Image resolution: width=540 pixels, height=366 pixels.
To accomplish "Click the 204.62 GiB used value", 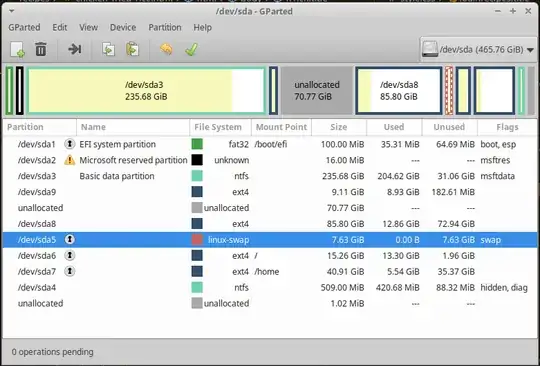I will (398, 176).
